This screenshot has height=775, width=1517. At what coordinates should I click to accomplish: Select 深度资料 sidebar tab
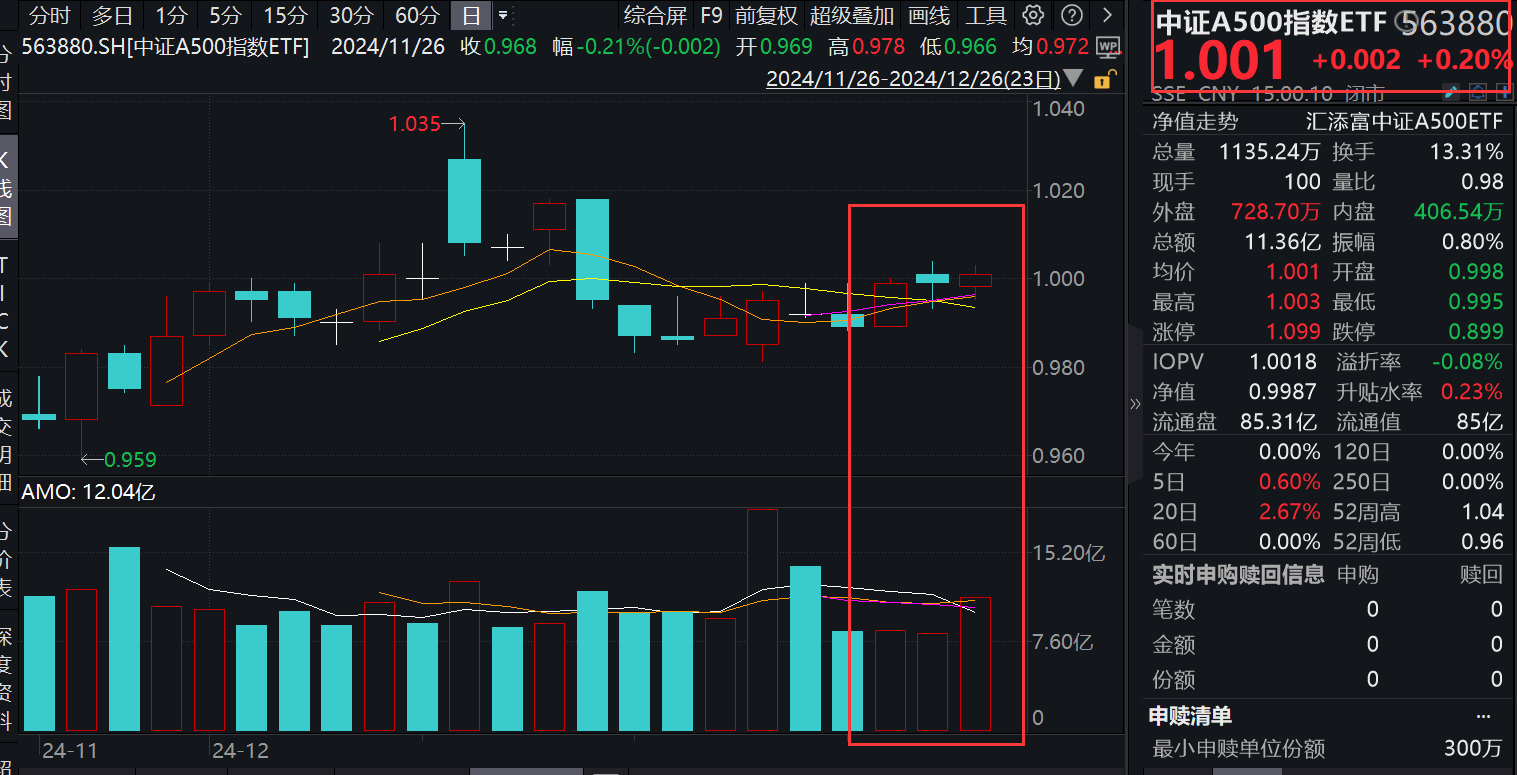[6, 680]
